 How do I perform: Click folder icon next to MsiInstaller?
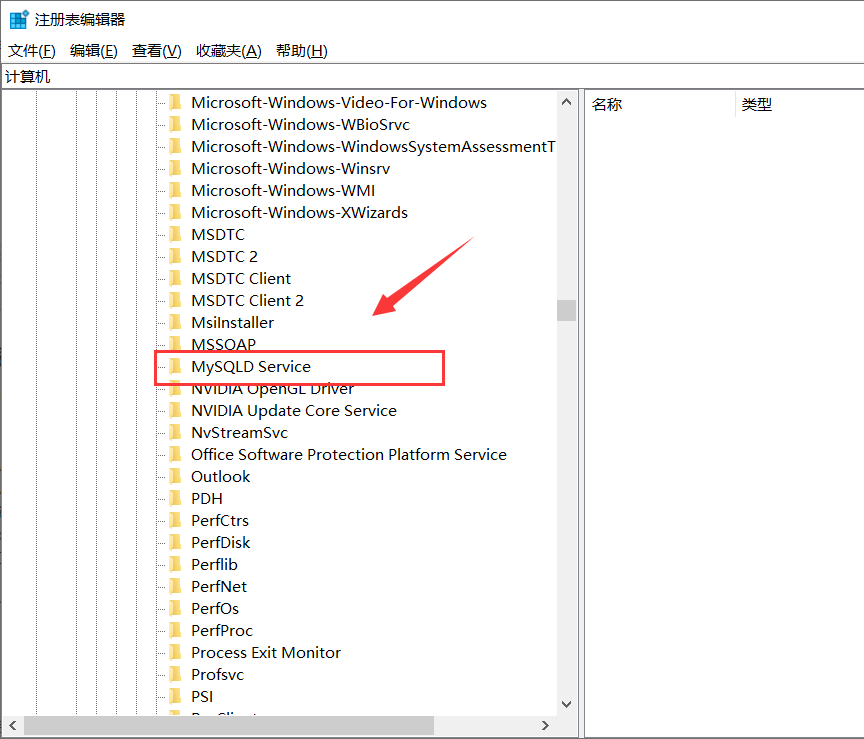coord(175,323)
